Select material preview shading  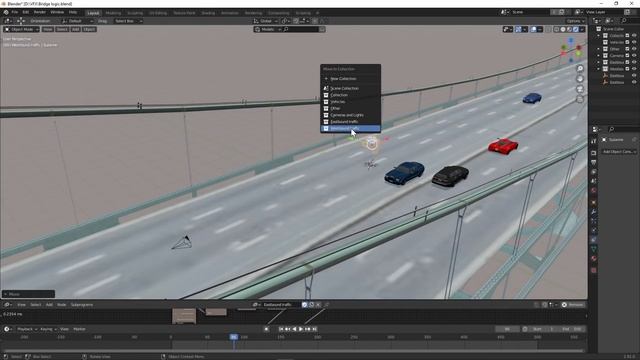[x=569, y=29]
